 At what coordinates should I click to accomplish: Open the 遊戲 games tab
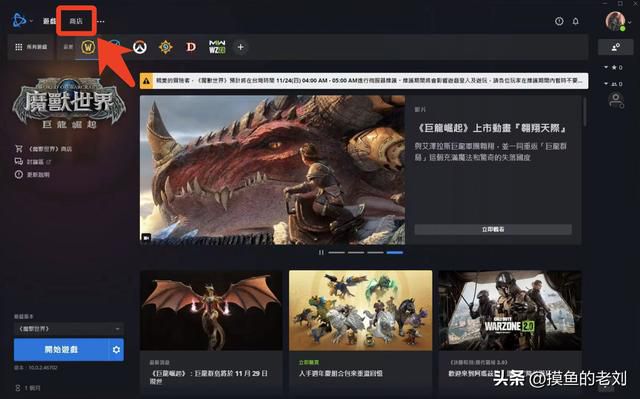[x=49, y=21]
